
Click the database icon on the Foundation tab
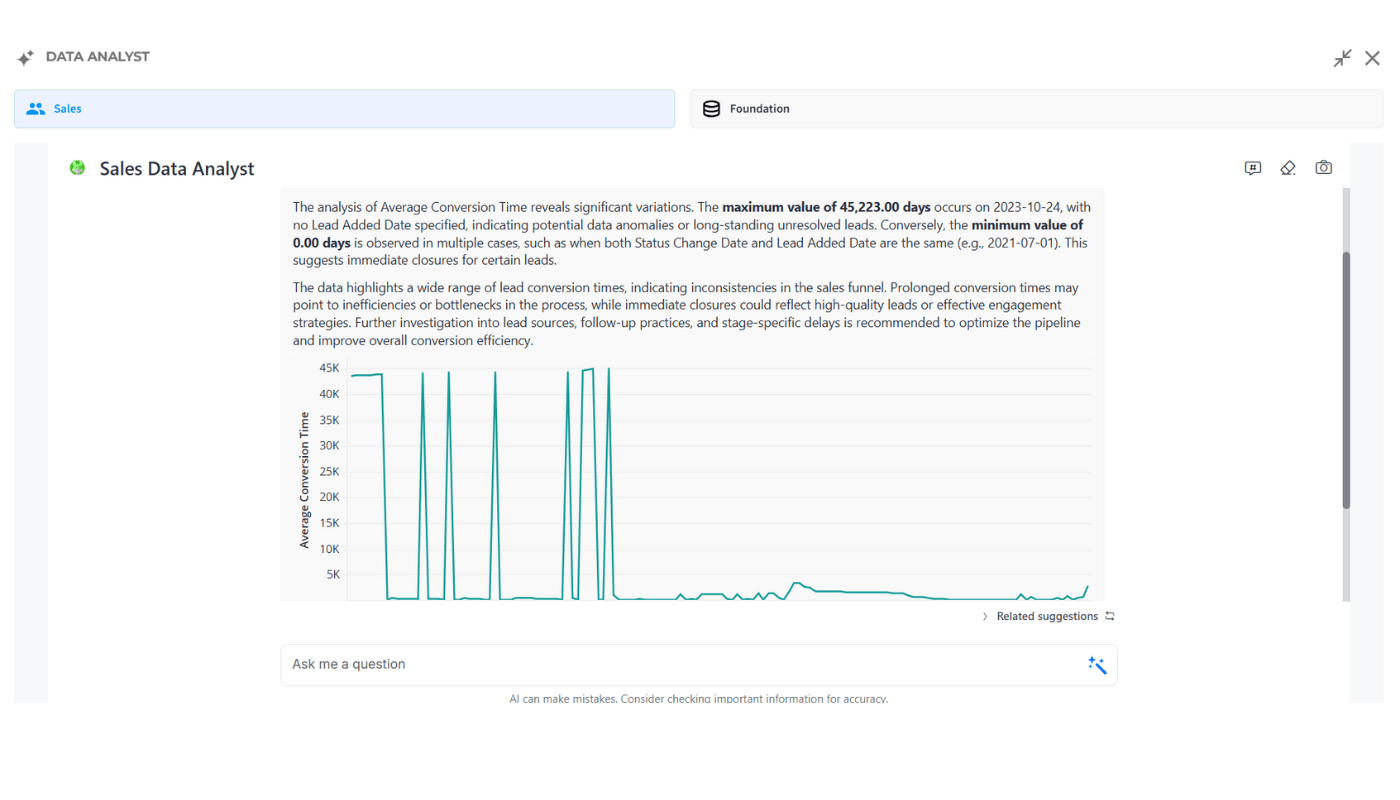pos(711,109)
